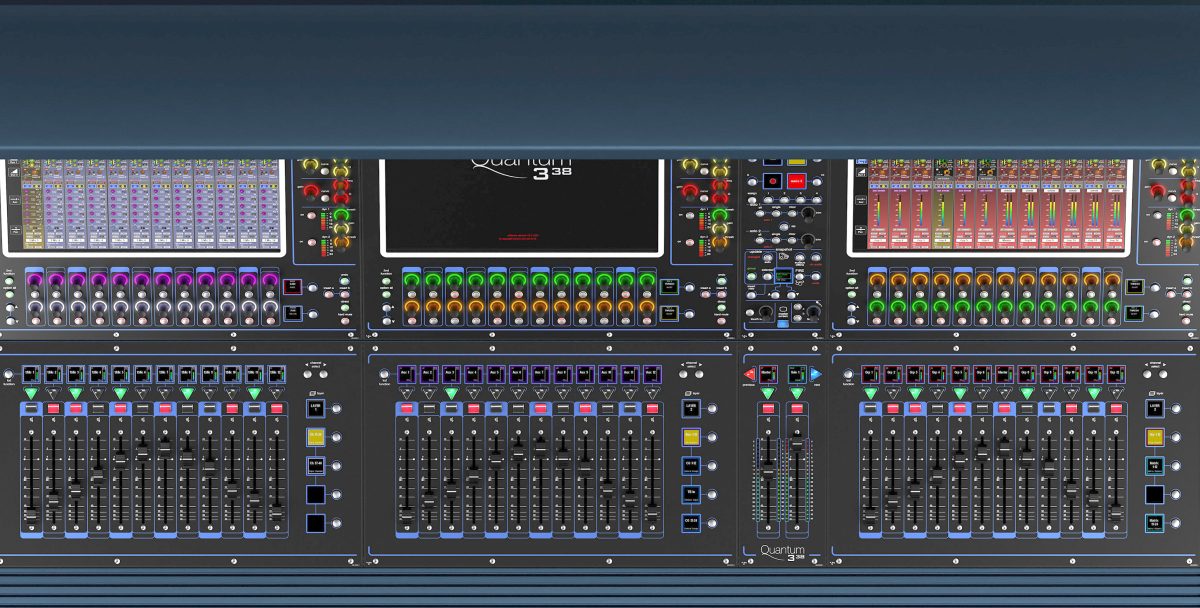The height and width of the screenshot is (608, 1200).
Task: Click the first orange top-row knob in right section
Action: click(877, 283)
